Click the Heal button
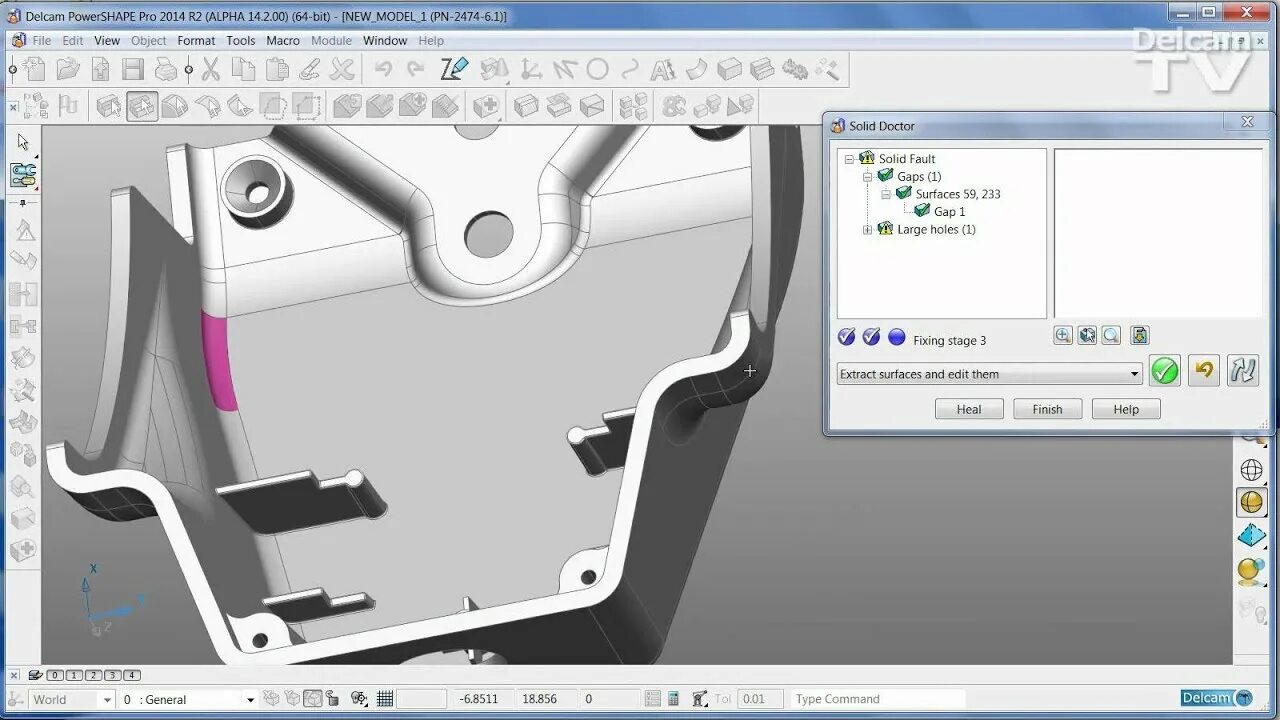Screen dimensions: 1280x720 969,409
